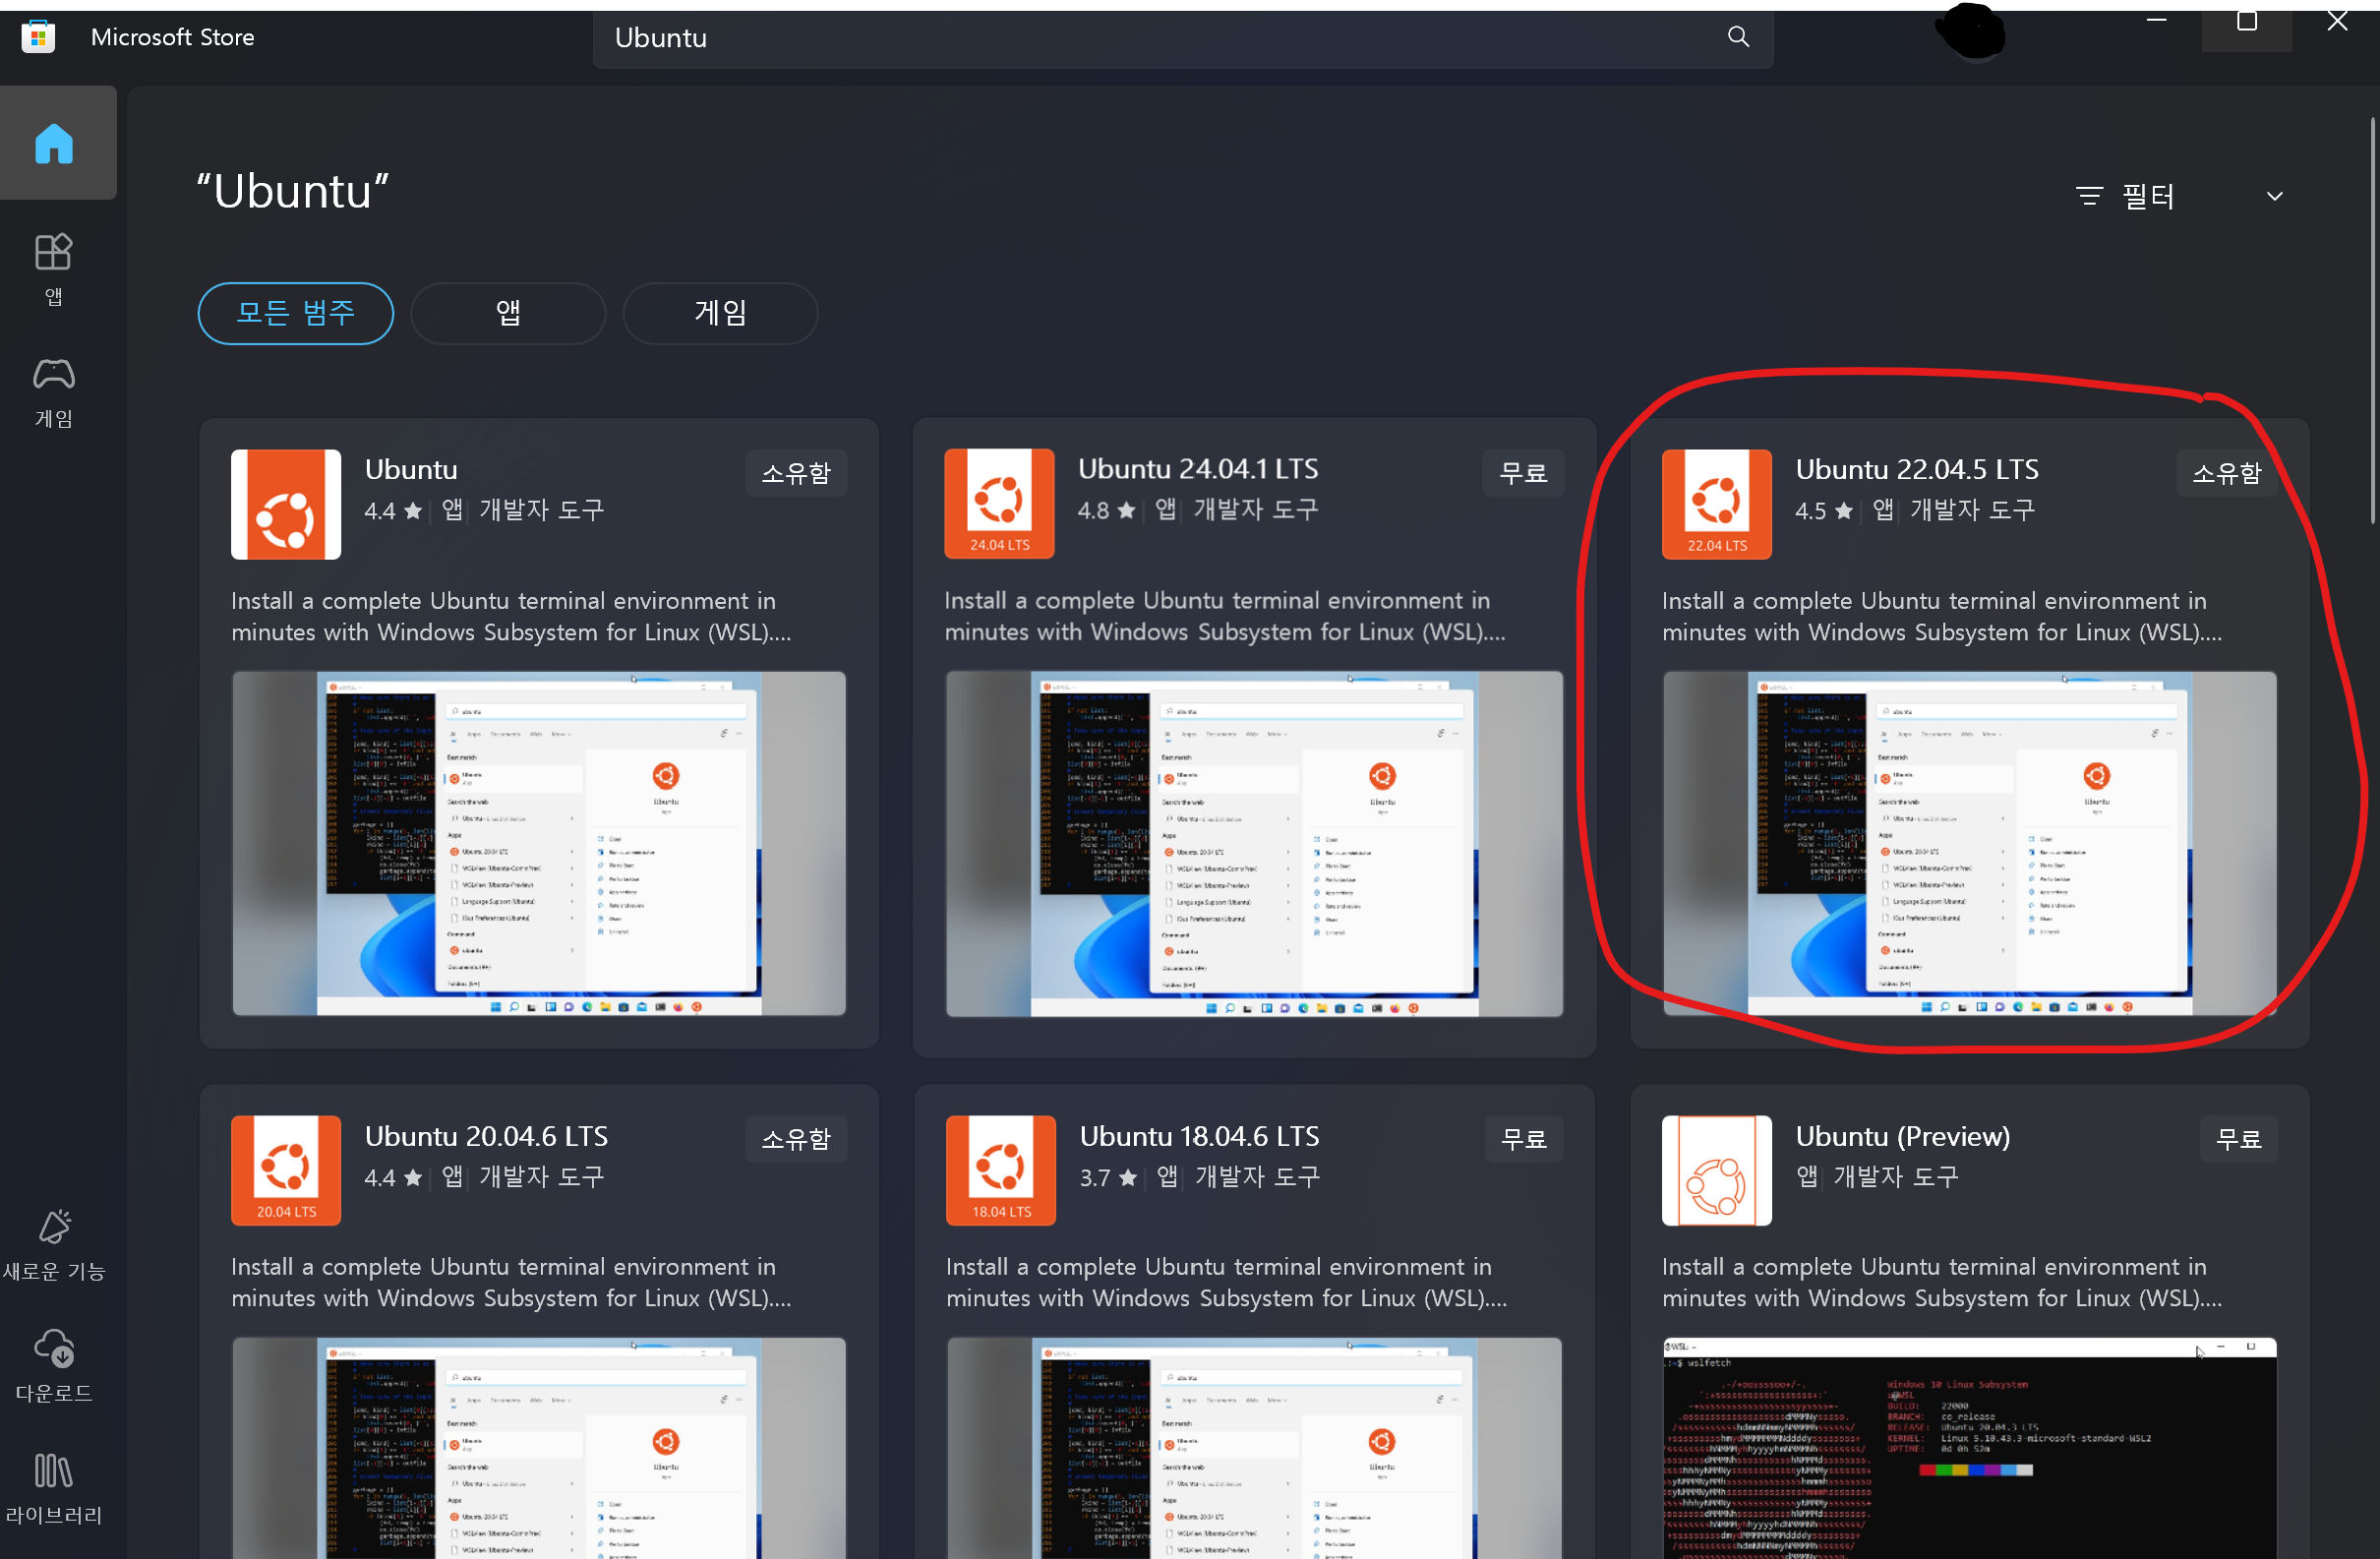Click the Ubuntu (Preview) app icon

click(x=1716, y=1169)
